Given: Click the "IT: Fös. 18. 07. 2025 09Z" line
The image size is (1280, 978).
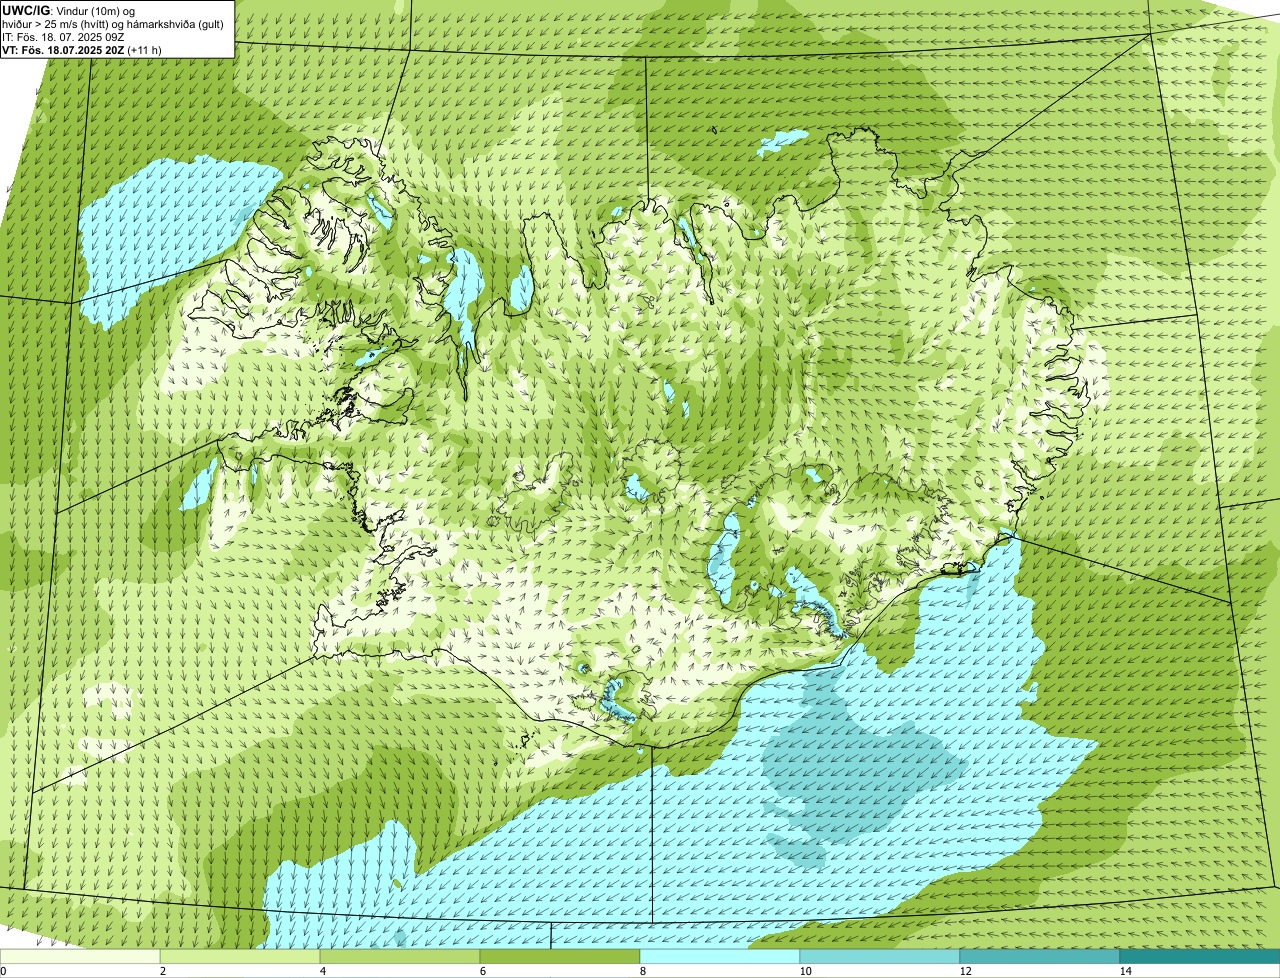Looking at the screenshot, I should (63, 36).
